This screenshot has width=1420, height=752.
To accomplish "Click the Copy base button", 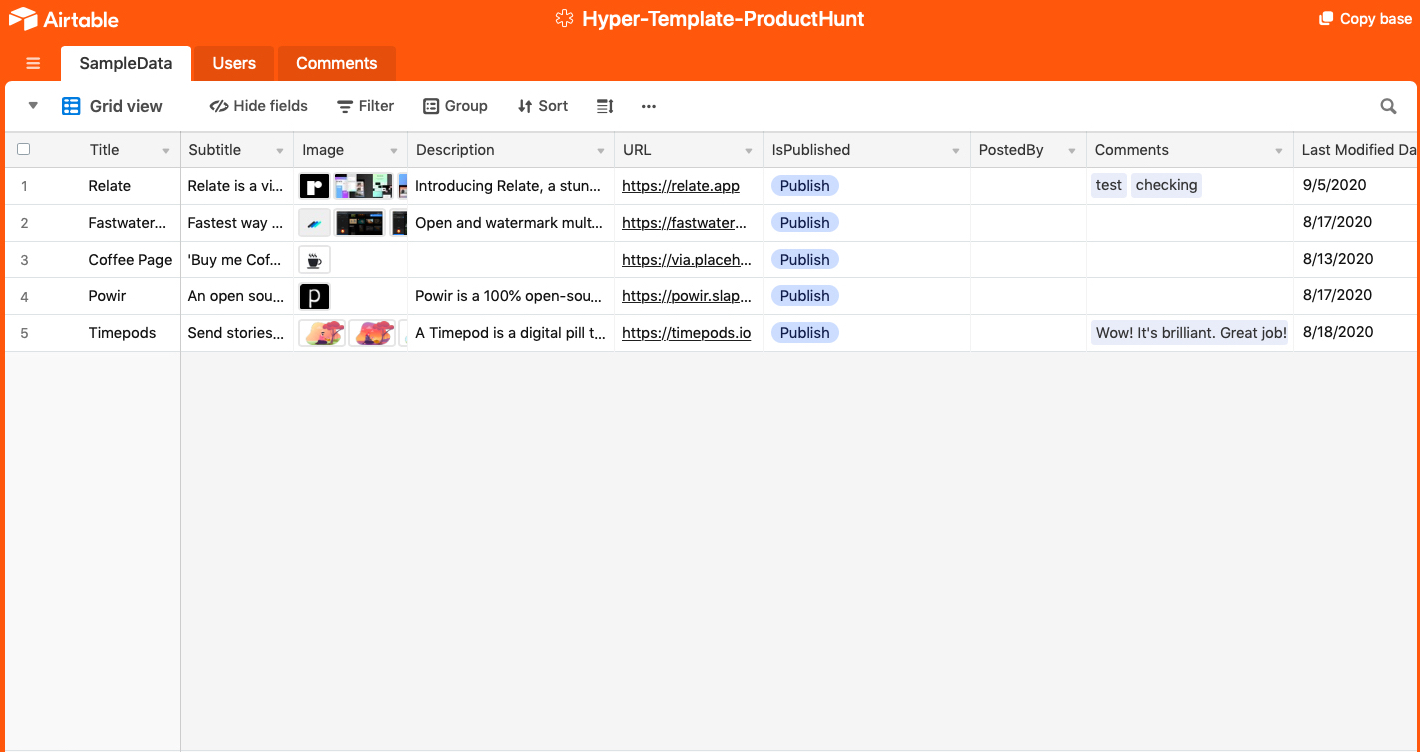I will 1365,19.
